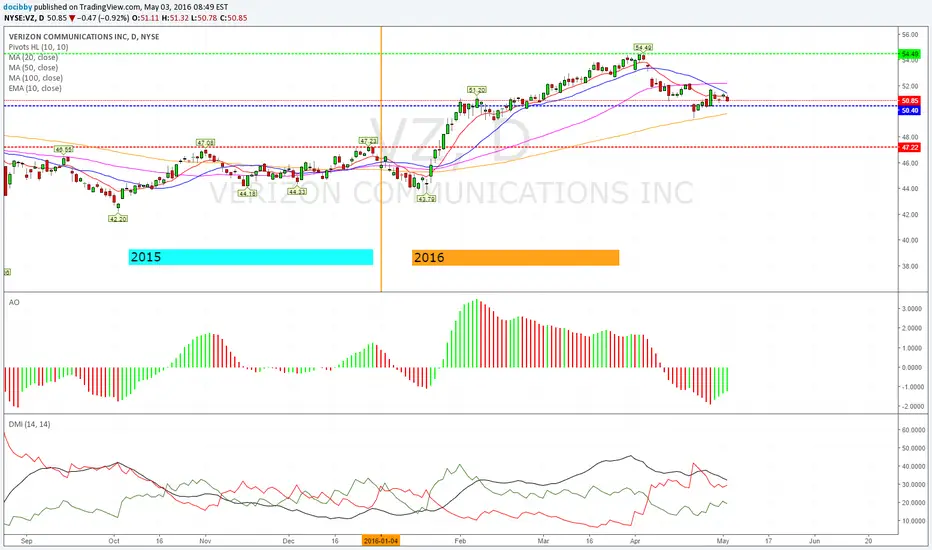Click the May label on time axis

click(723, 541)
